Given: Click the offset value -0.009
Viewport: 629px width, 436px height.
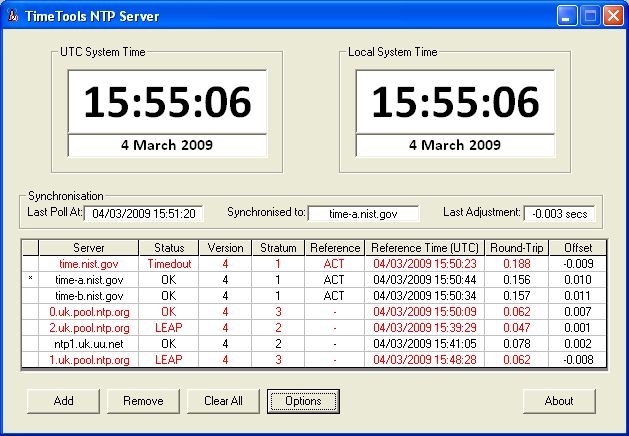Looking at the screenshot, I should tap(578, 264).
